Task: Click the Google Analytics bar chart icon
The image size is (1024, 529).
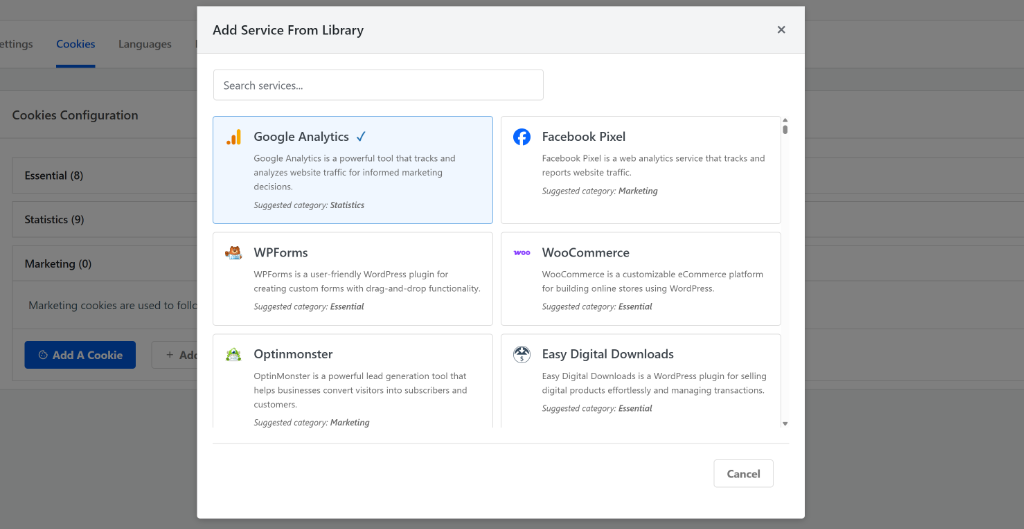Action: [x=234, y=137]
